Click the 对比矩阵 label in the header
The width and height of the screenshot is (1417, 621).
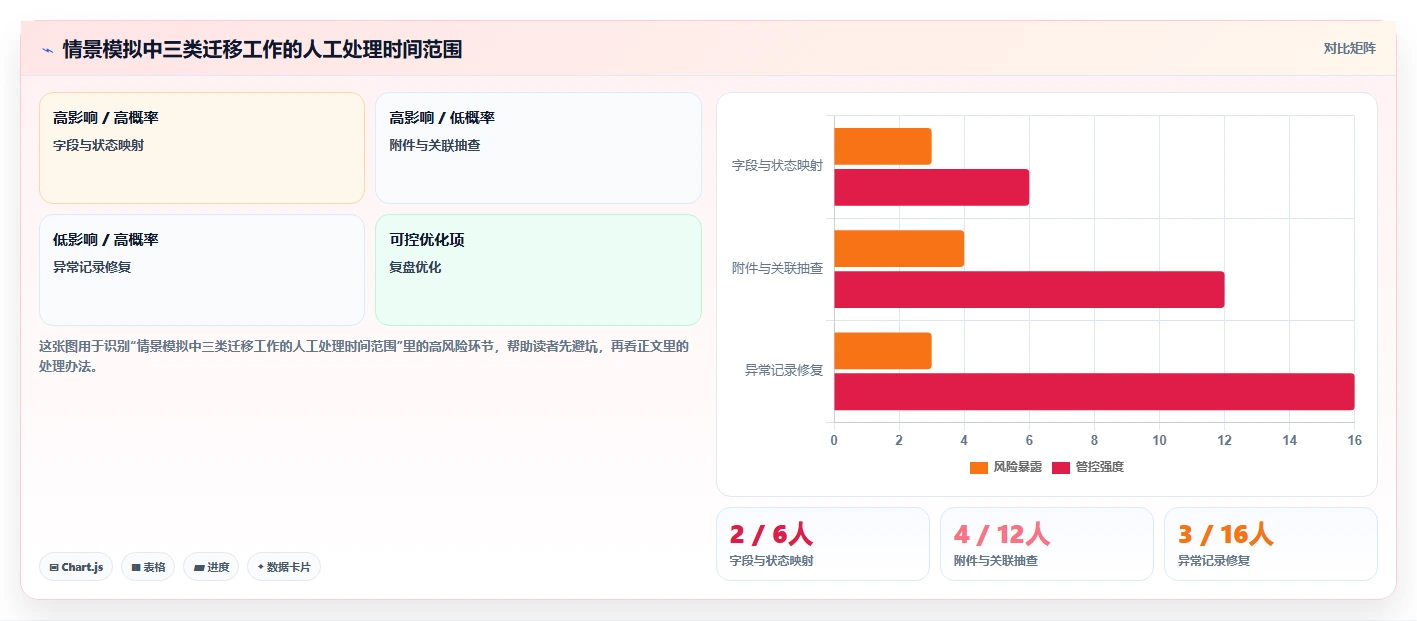(1349, 48)
